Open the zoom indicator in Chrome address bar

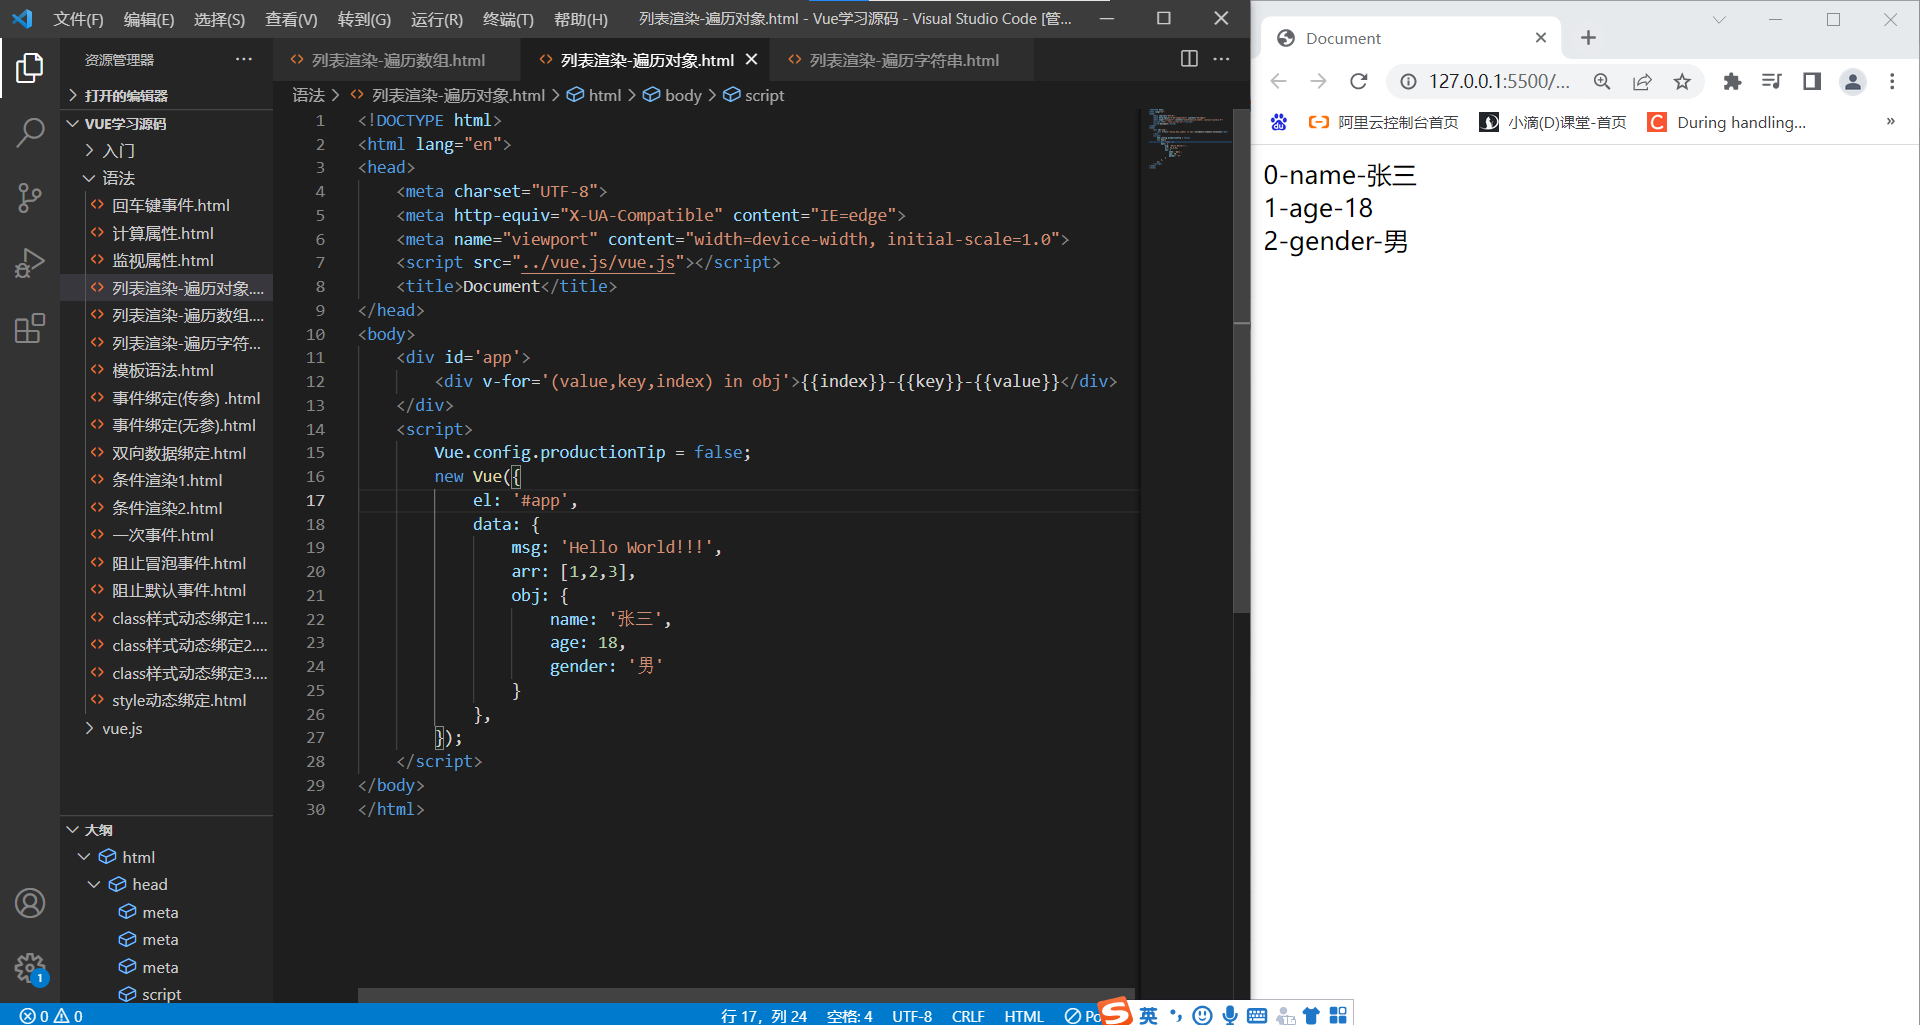coord(1602,82)
